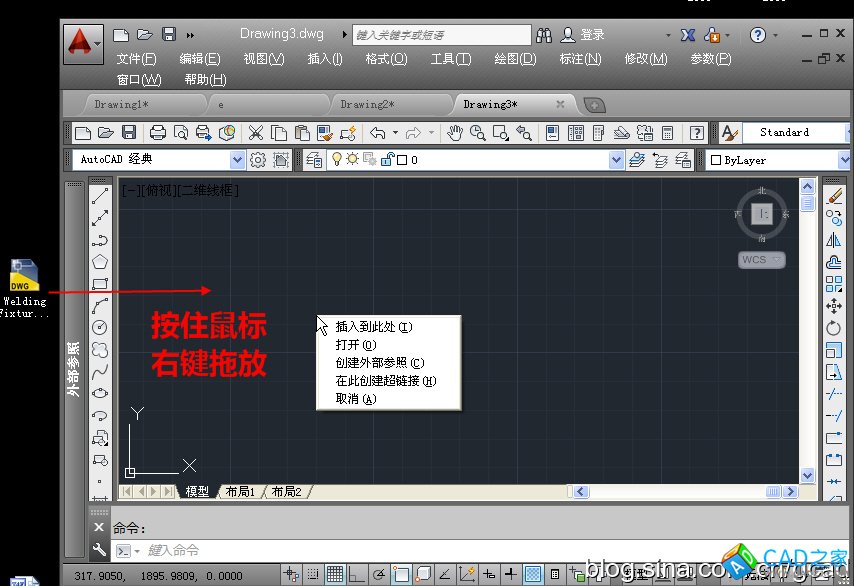Viewport: 854px width, 586px height.
Task: Click 取消 in the context menu
Action: click(356, 399)
